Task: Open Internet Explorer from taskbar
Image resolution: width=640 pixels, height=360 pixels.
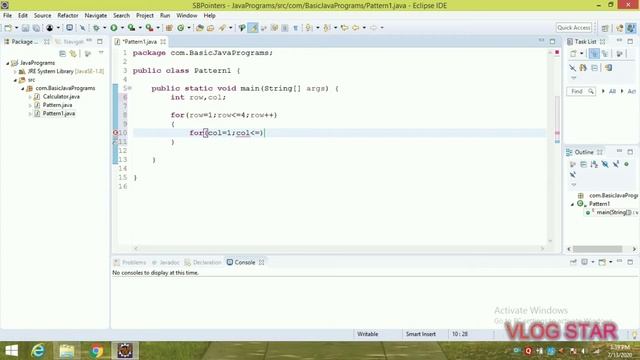Action: tap(38, 351)
